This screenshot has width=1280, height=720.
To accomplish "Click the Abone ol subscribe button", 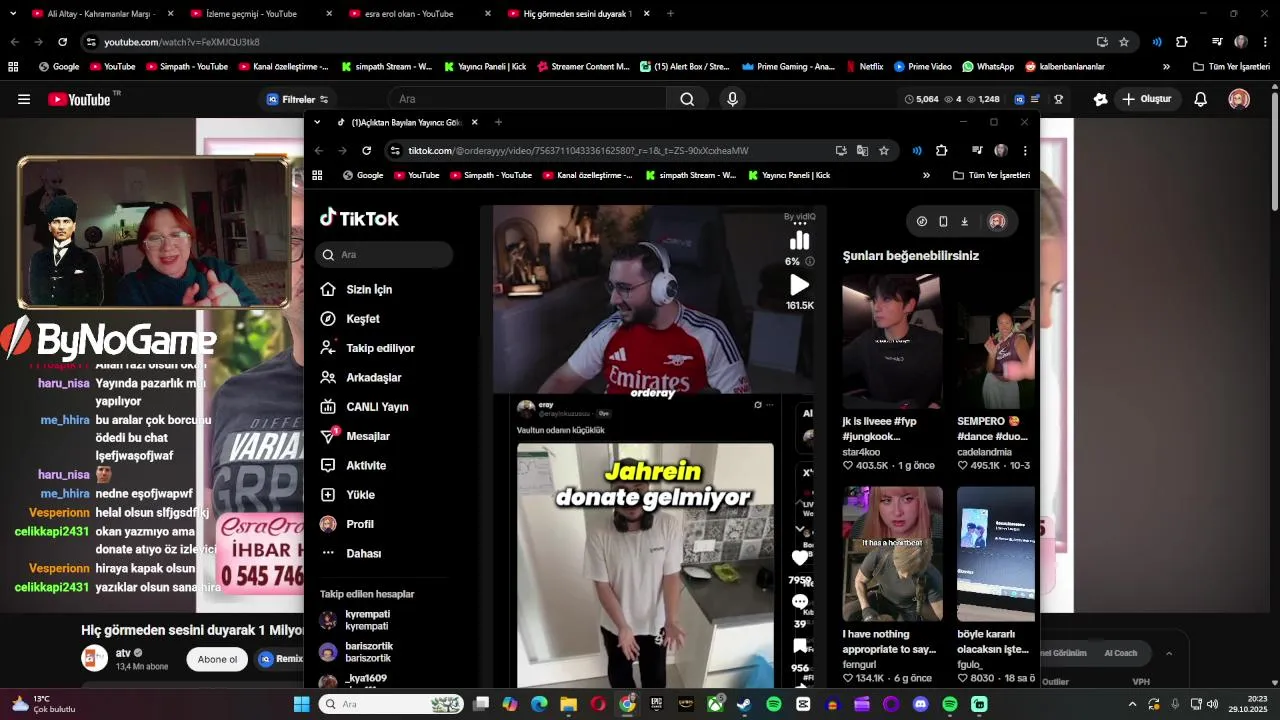I will pos(217,659).
